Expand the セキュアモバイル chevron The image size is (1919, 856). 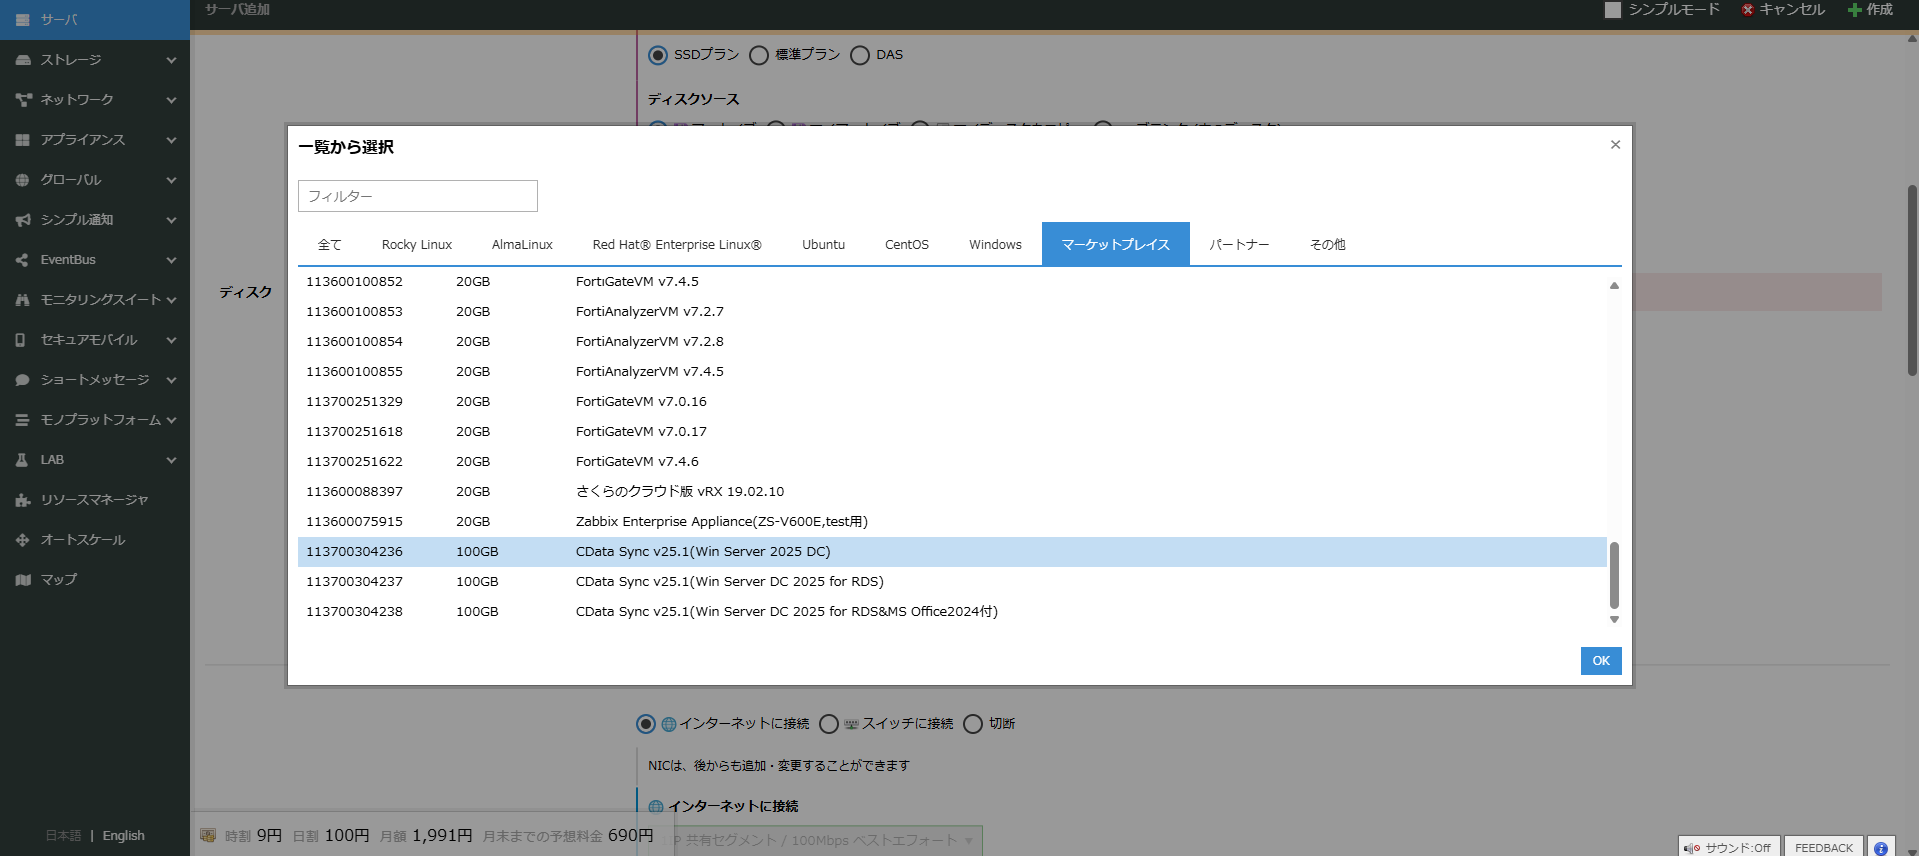(171, 340)
